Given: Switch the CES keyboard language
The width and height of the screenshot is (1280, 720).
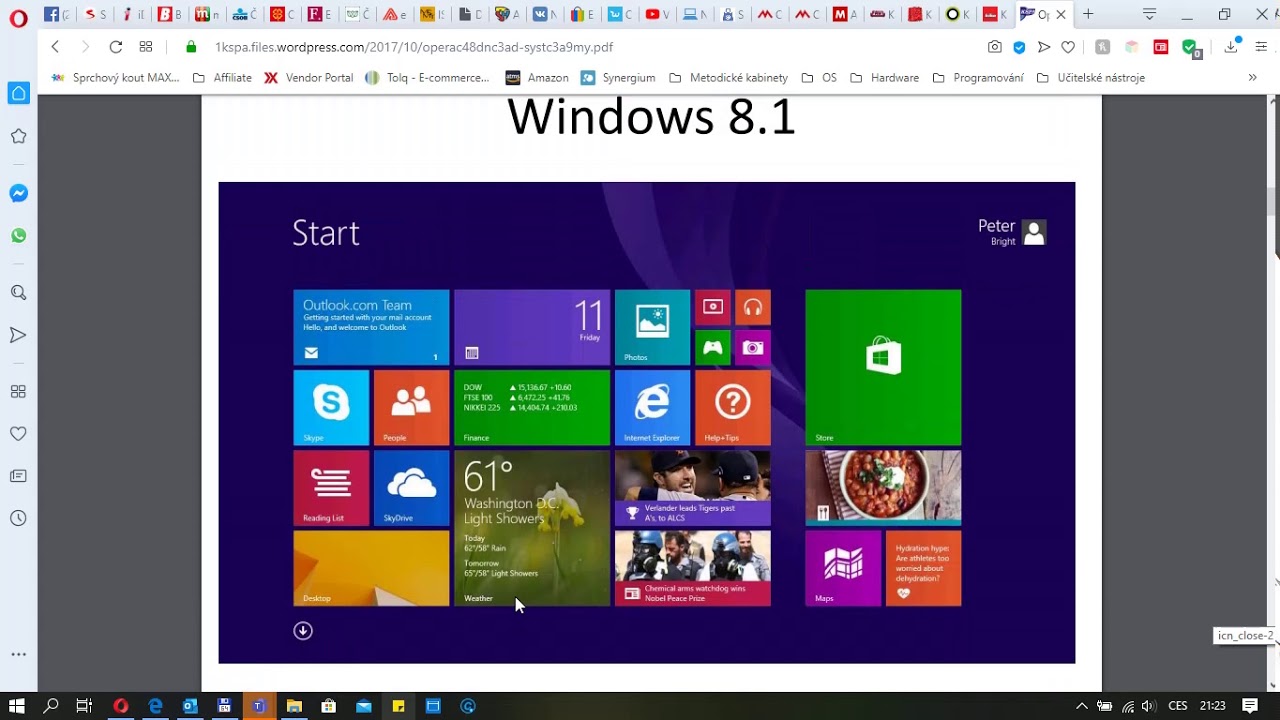Looking at the screenshot, I should (x=1177, y=706).
